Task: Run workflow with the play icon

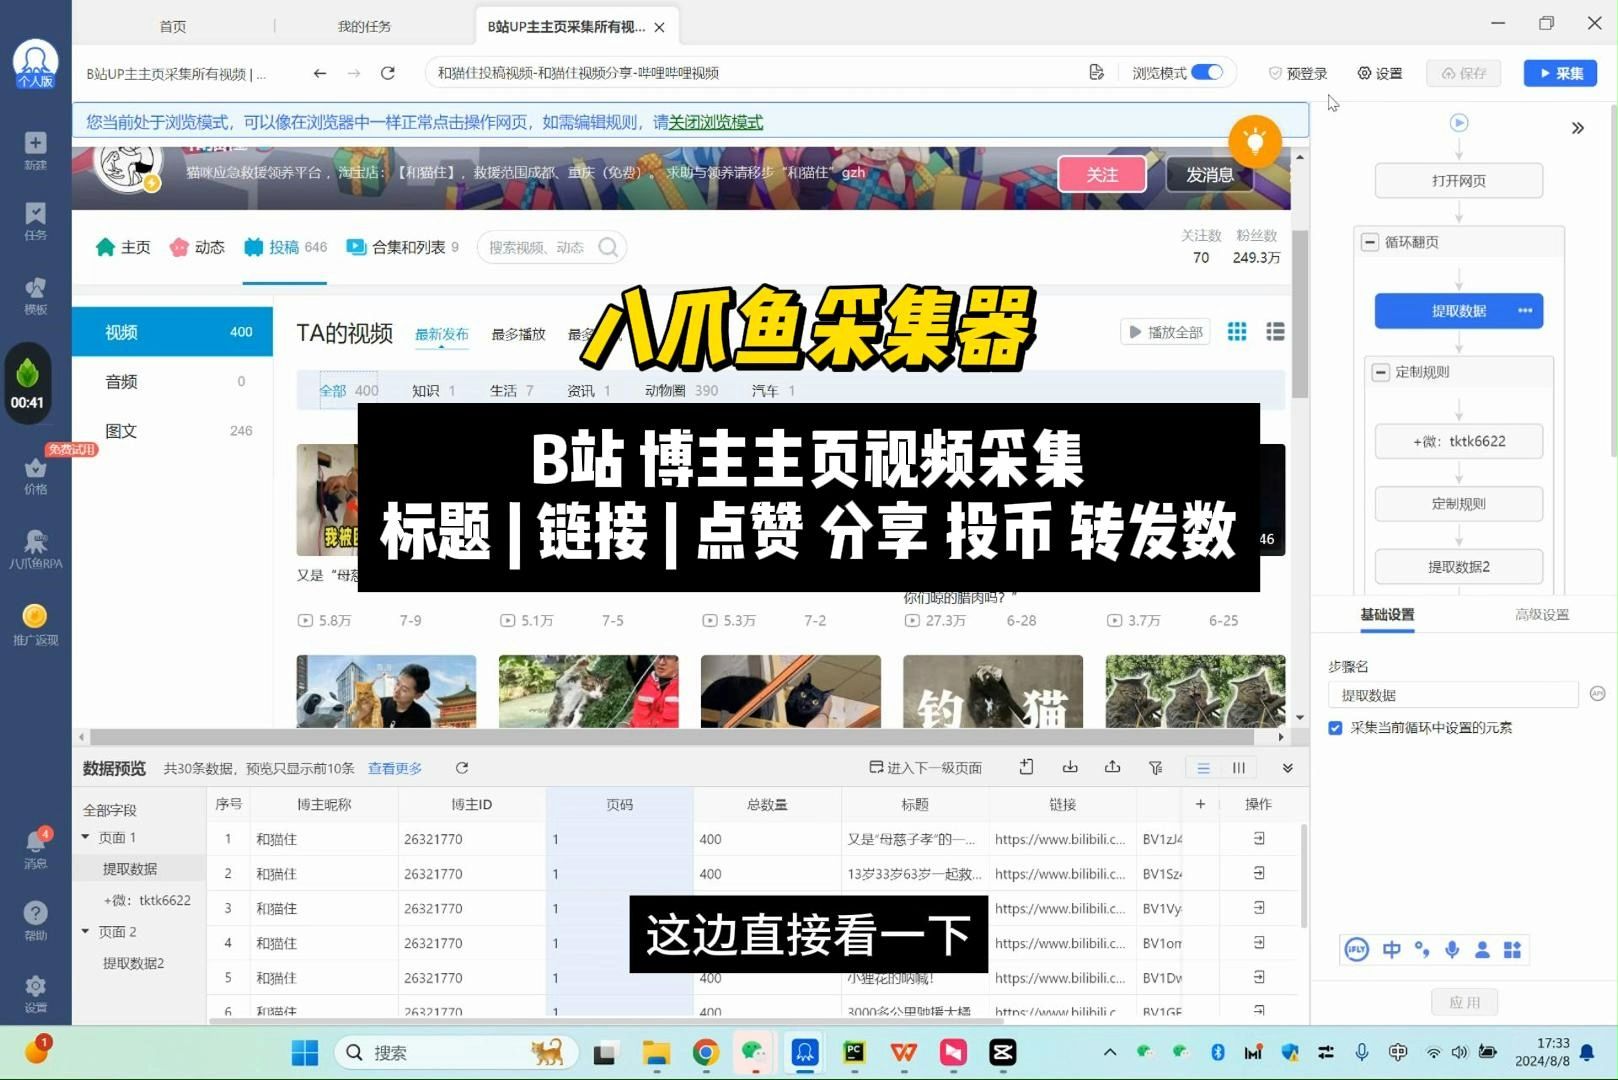Action: coord(1459,123)
